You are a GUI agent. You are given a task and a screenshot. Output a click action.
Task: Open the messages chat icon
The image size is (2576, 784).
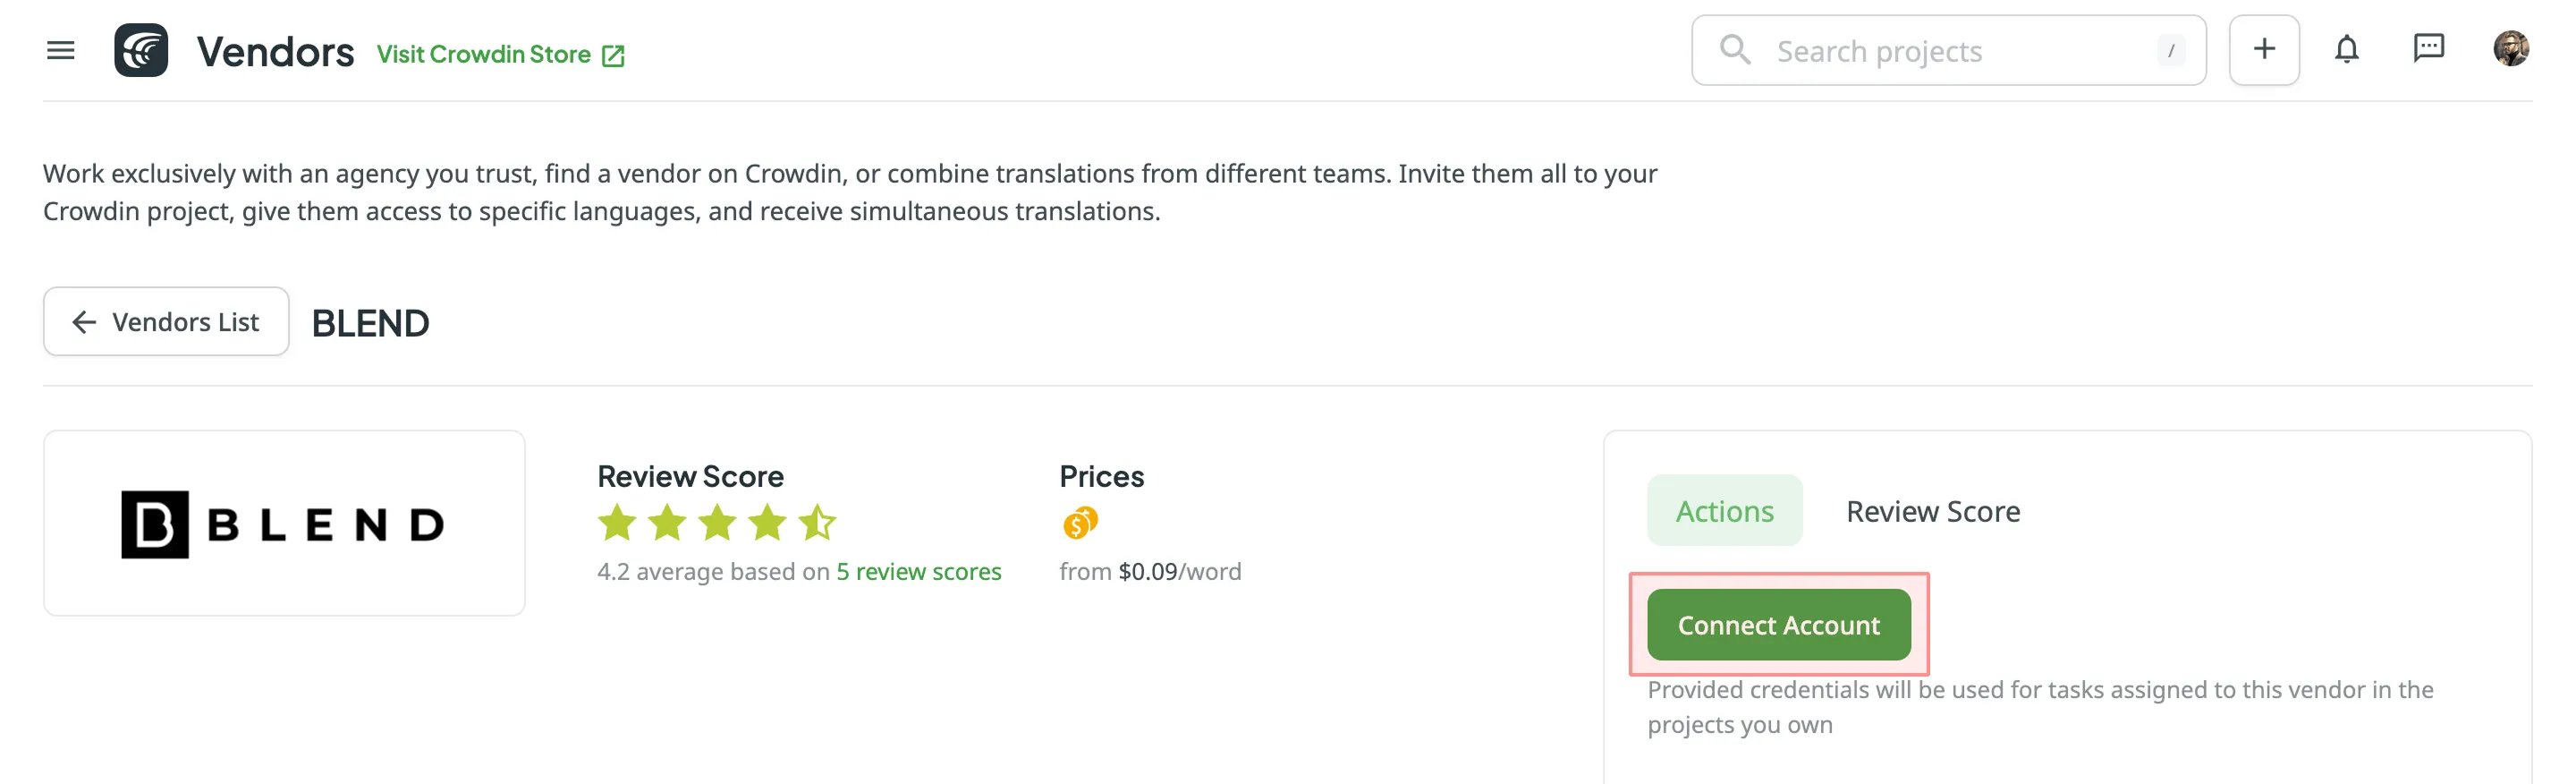coord(2428,48)
